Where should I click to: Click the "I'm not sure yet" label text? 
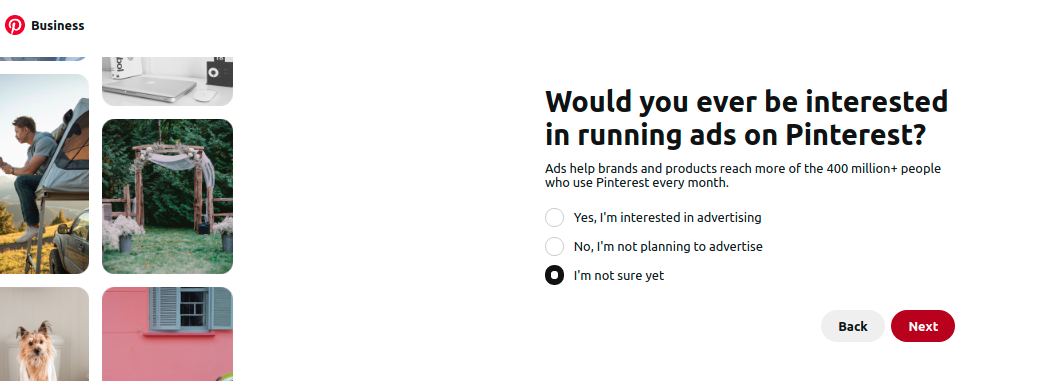click(619, 275)
